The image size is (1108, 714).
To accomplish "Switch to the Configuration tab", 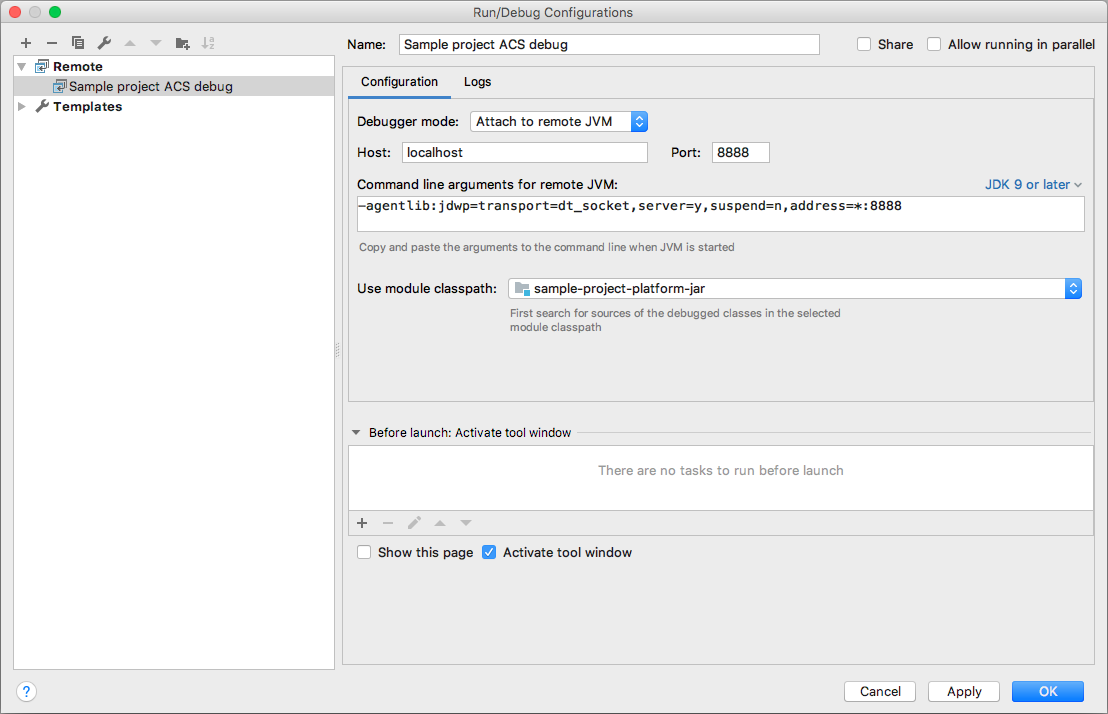I will coord(399,82).
